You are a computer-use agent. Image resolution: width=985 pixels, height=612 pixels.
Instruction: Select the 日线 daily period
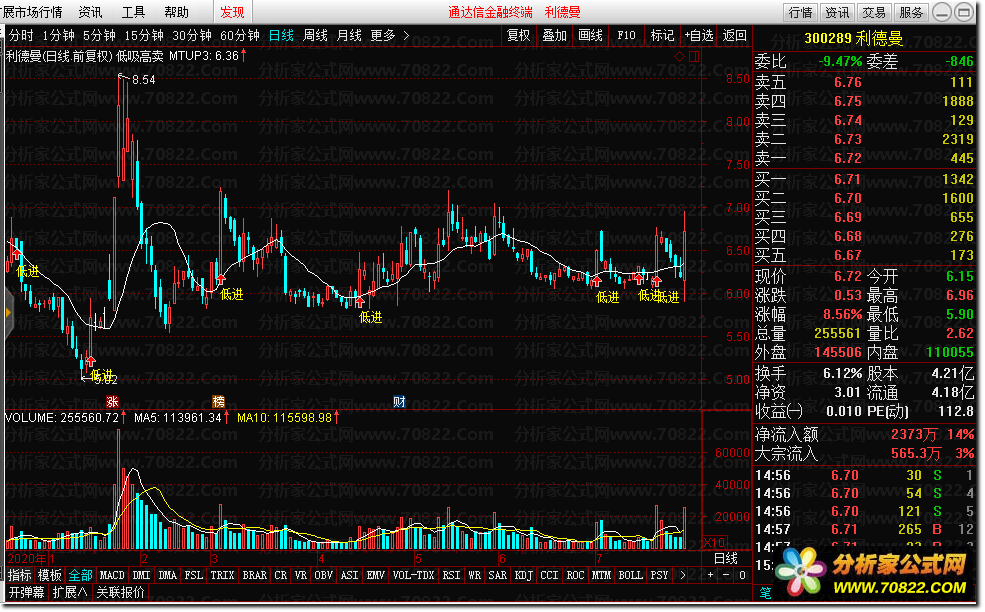[x=281, y=36]
